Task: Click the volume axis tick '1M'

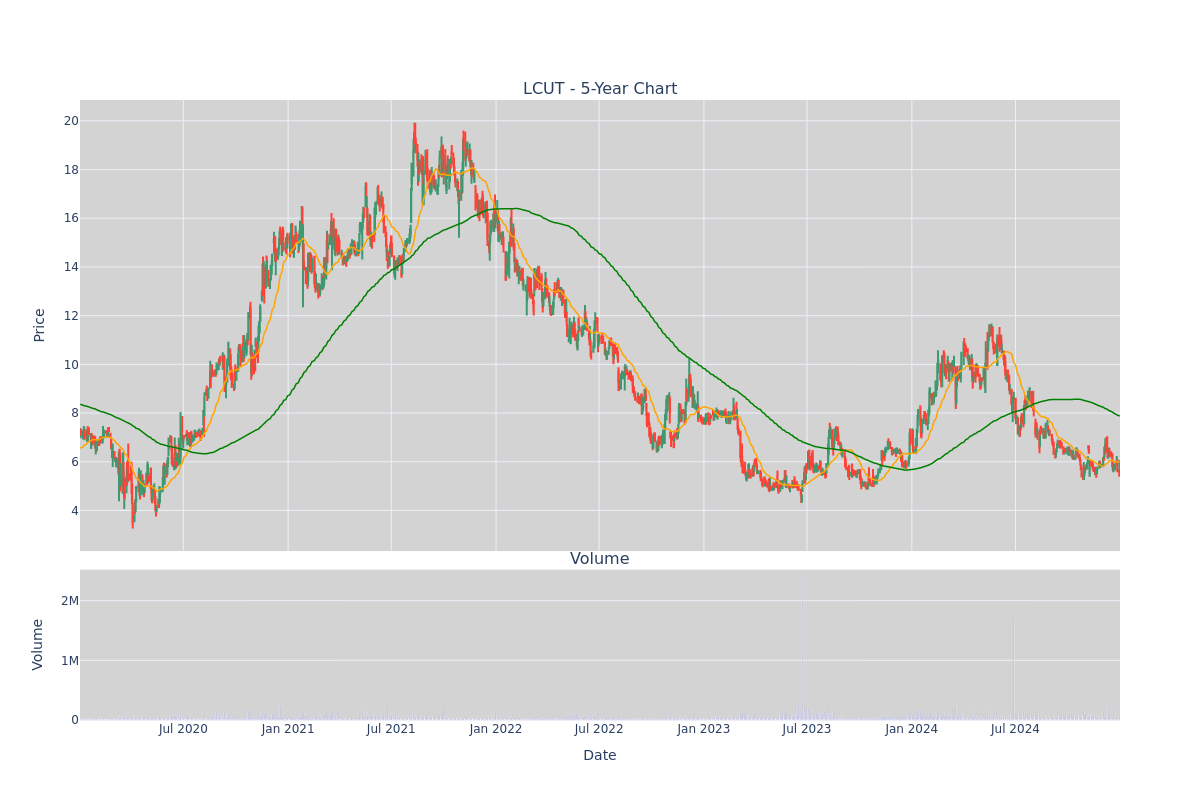Action: click(70, 661)
